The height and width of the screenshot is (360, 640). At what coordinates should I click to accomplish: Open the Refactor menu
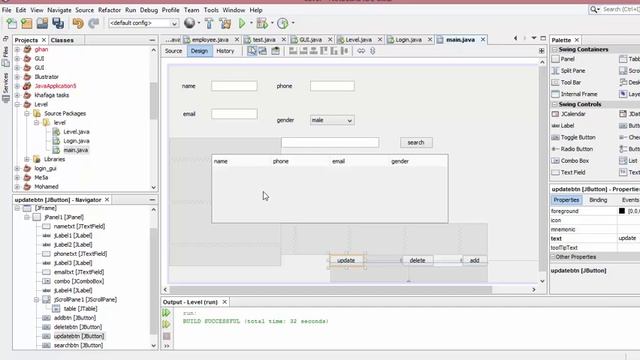click(x=109, y=10)
